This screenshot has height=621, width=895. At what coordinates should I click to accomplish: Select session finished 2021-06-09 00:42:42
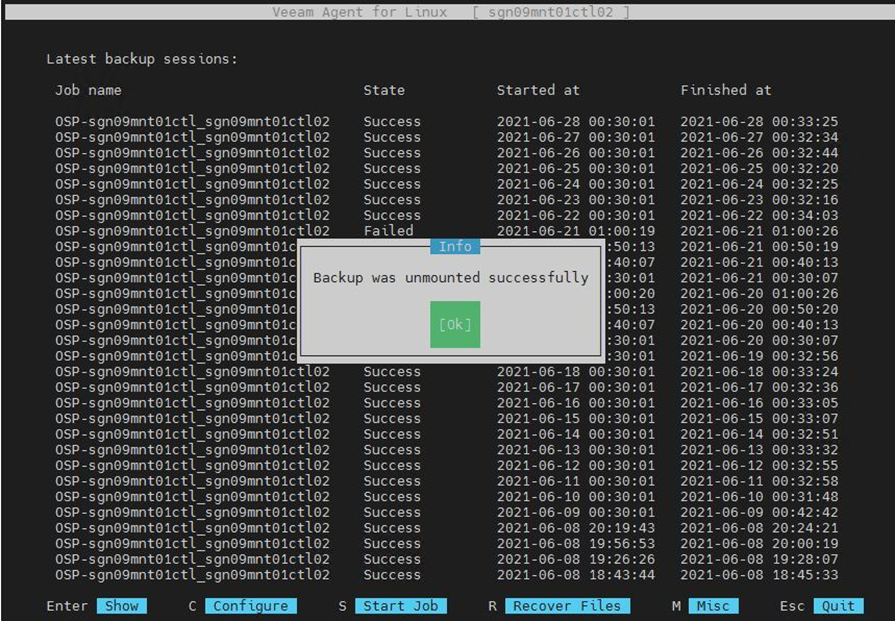(x=758, y=512)
